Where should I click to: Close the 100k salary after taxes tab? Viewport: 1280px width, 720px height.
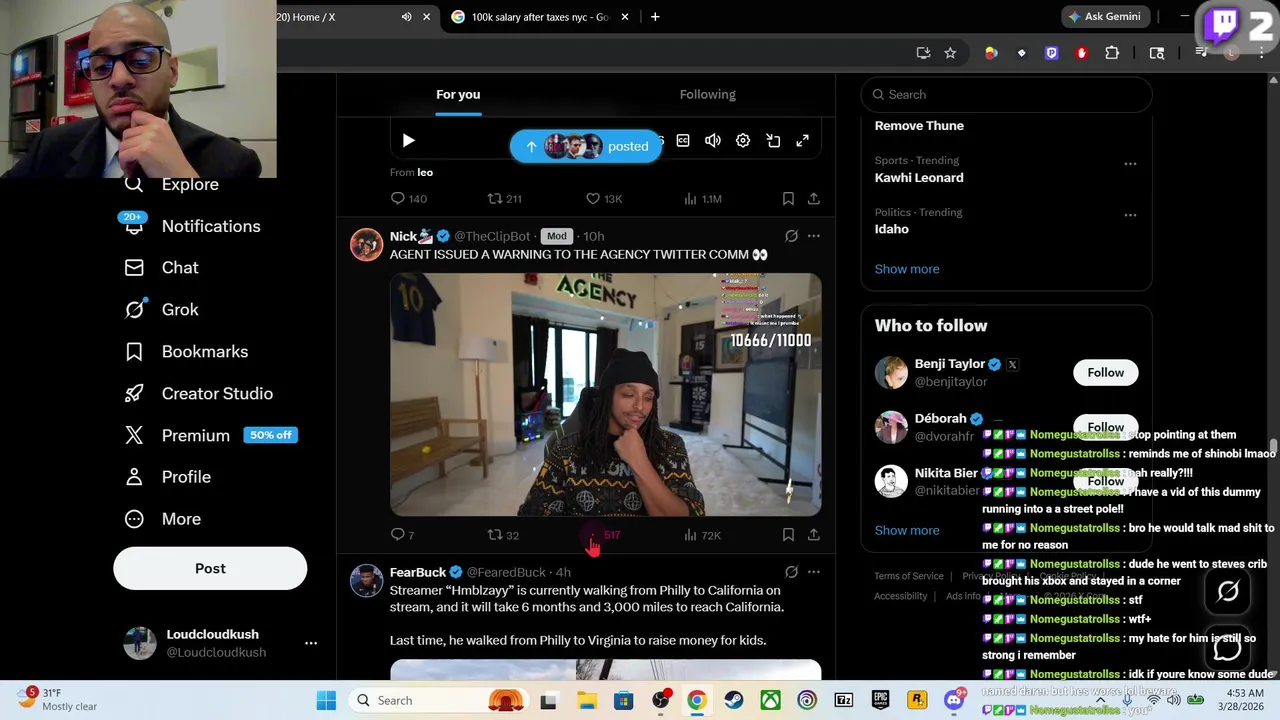625,17
